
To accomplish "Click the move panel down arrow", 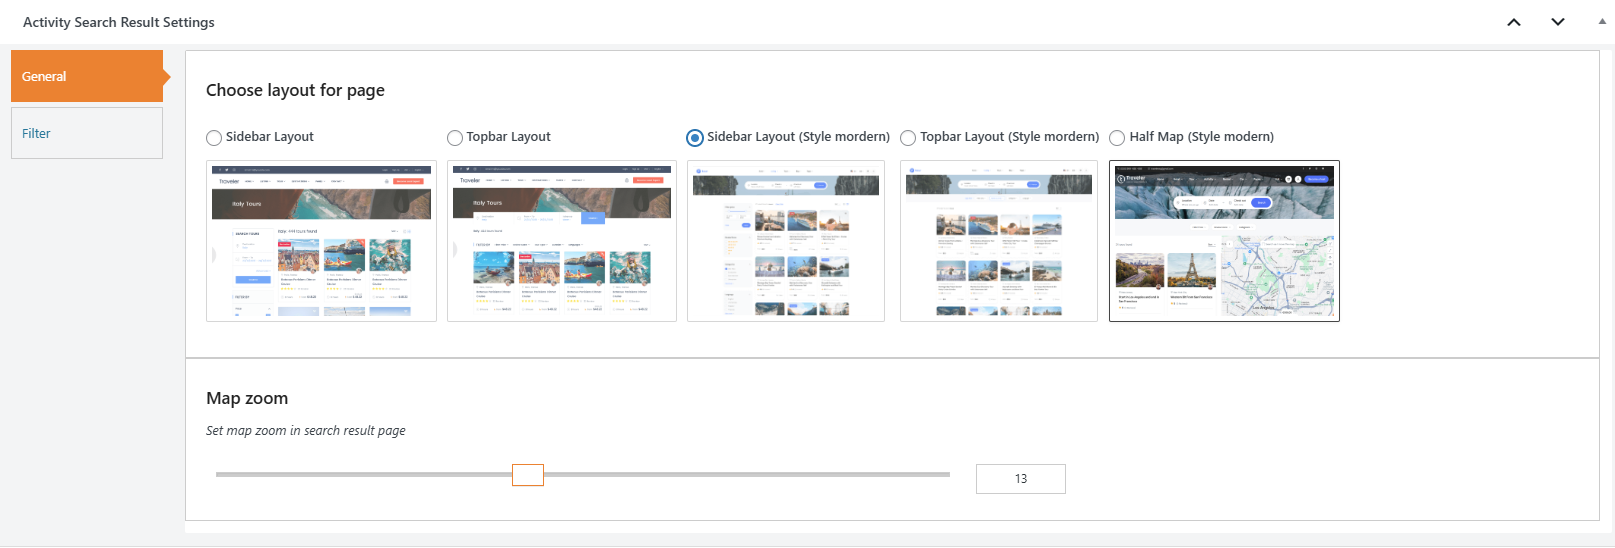I will (1558, 22).
